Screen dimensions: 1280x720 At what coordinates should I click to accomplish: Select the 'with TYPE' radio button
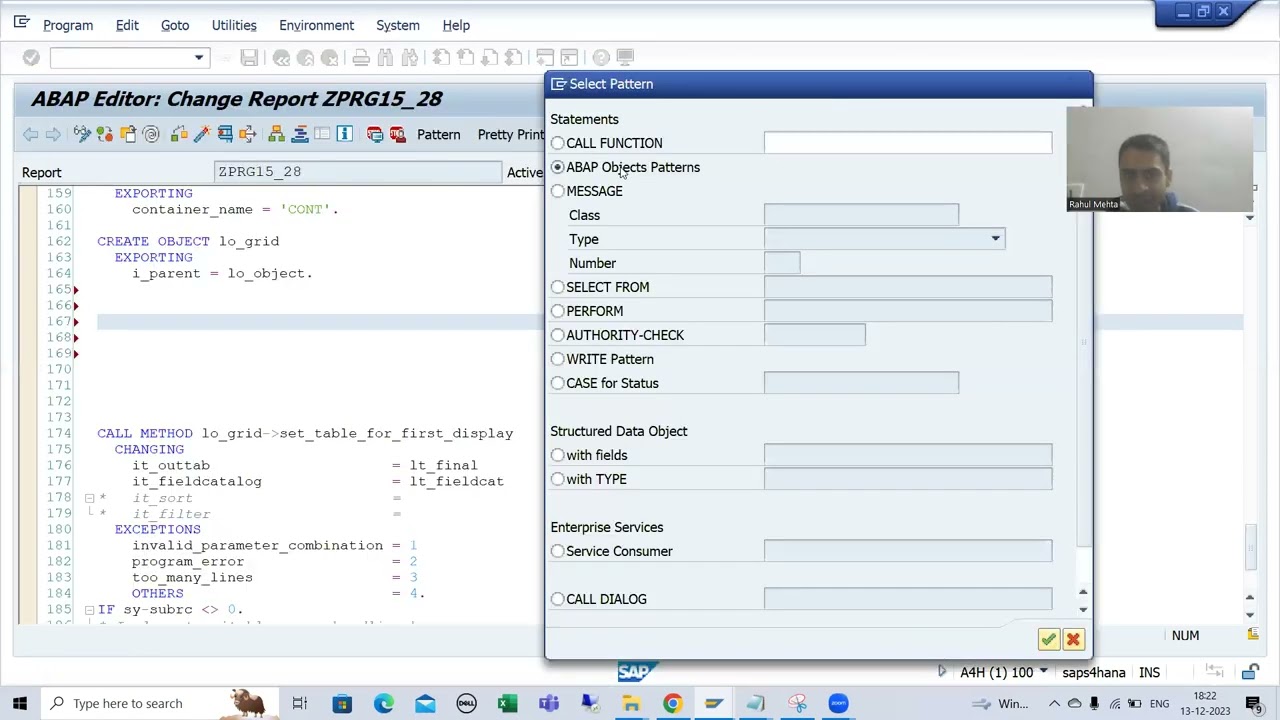(557, 479)
